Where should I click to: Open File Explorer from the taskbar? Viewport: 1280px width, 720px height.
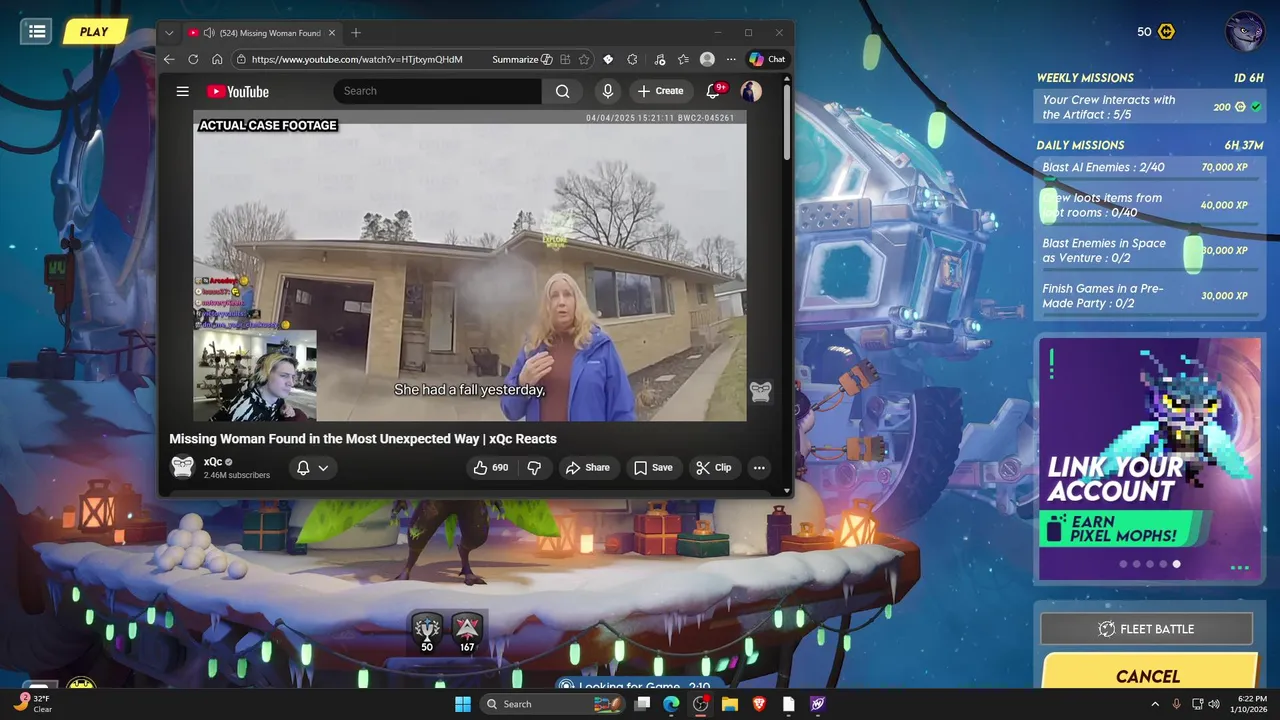(730, 704)
